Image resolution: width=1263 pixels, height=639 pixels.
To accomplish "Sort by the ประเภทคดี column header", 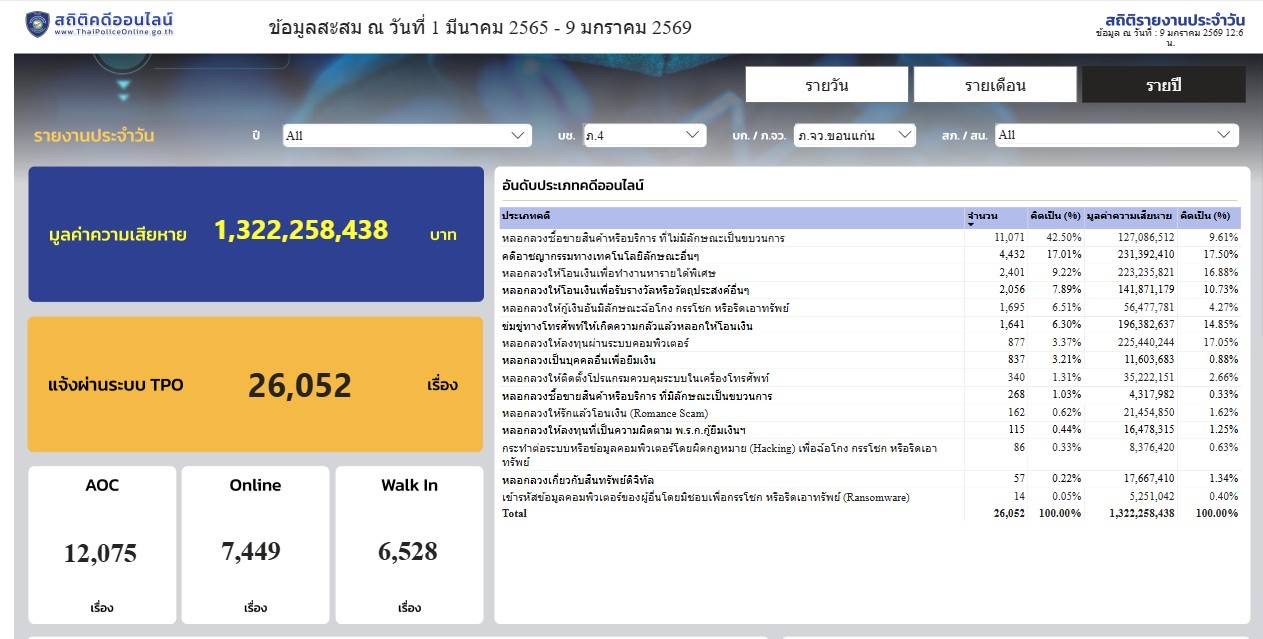I will pos(730,216).
